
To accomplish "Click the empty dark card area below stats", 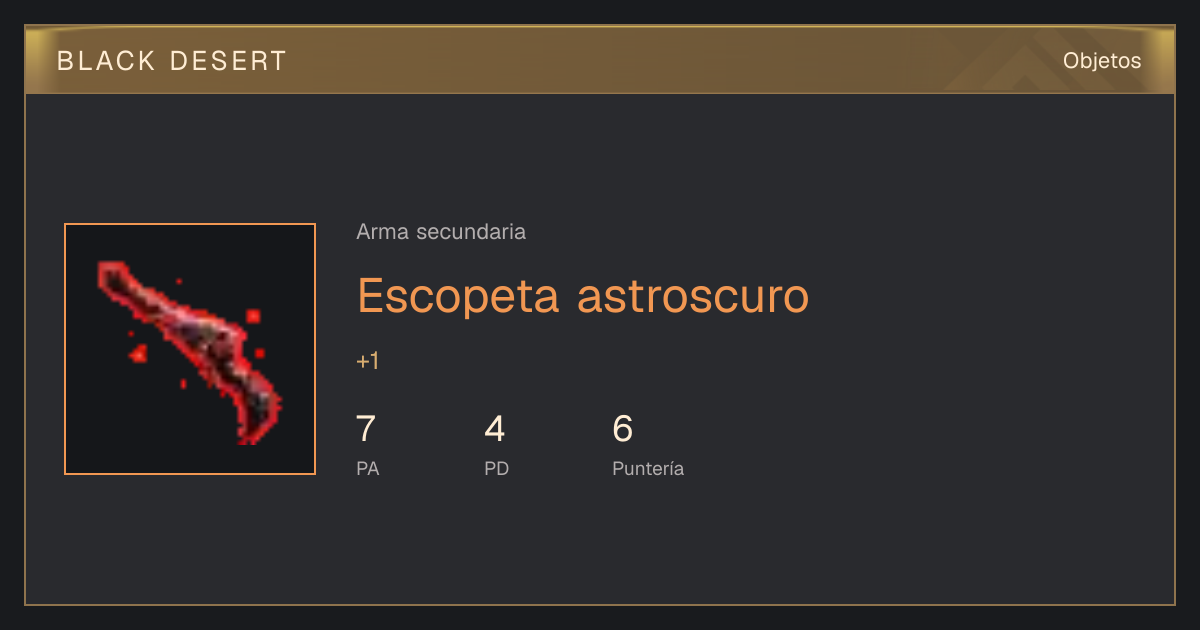I will pos(600,545).
